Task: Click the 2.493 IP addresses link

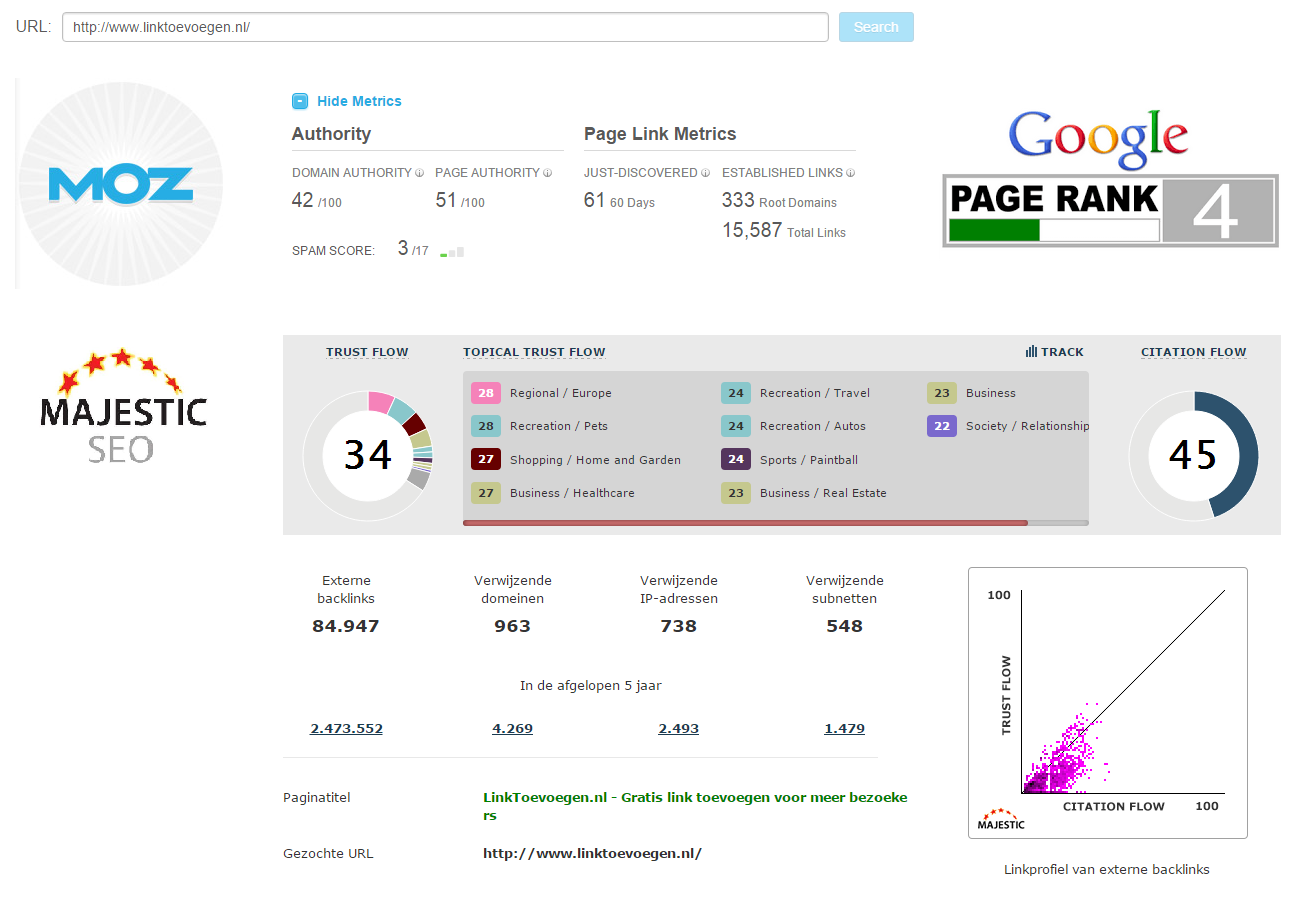Action: [678, 729]
